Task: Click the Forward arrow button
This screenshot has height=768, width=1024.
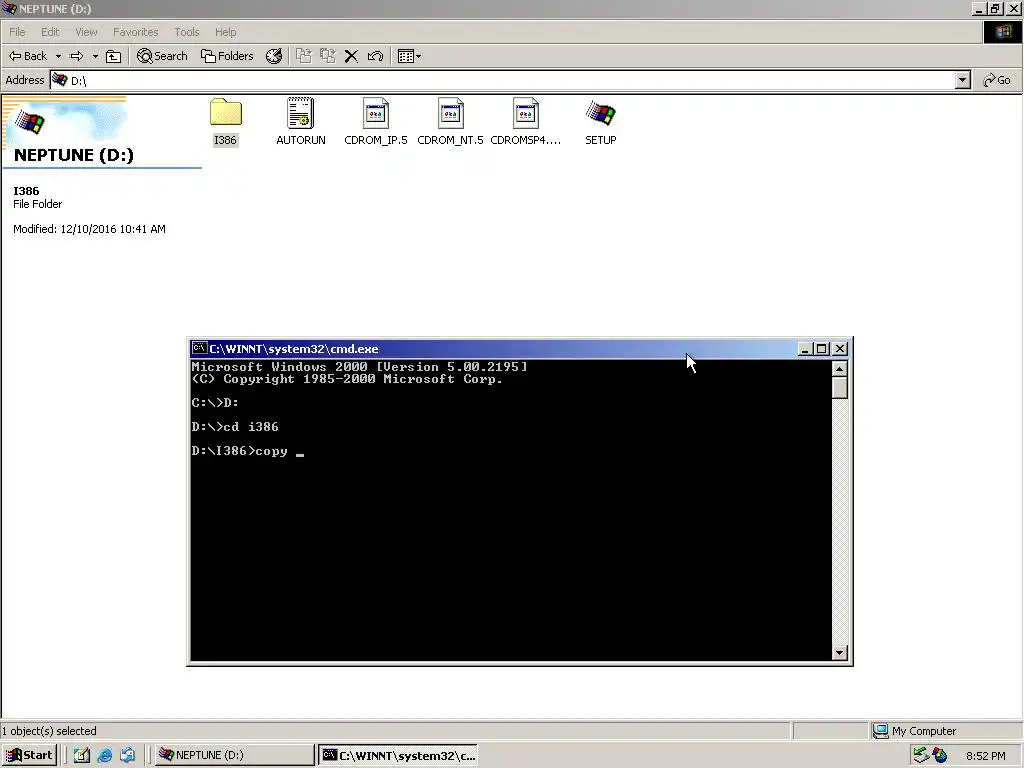Action: (x=76, y=56)
